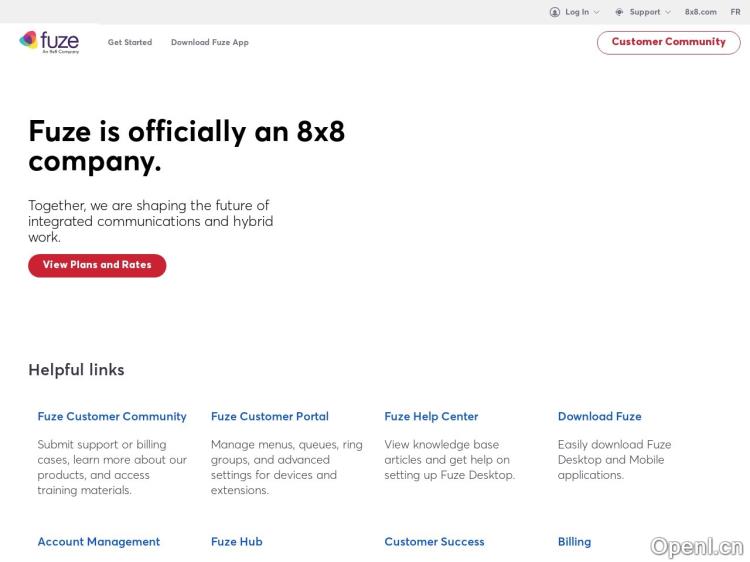Click the Customer Community button
Image resolution: width=750 pixels, height=562 pixels.
(668, 42)
